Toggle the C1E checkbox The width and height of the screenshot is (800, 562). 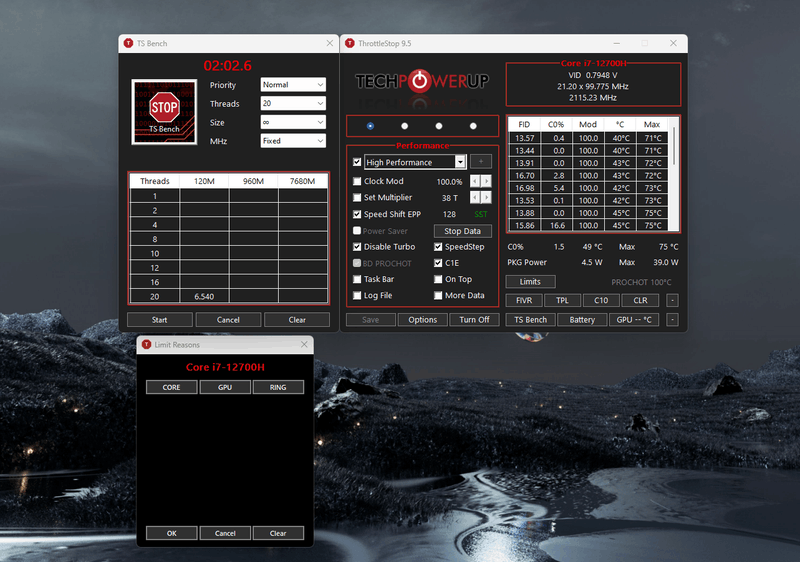[x=438, y=263]
